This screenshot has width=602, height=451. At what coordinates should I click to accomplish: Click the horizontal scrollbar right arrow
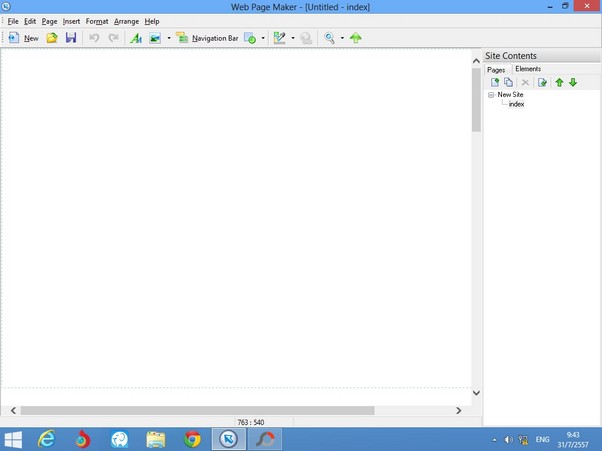(x=458, y=410)
